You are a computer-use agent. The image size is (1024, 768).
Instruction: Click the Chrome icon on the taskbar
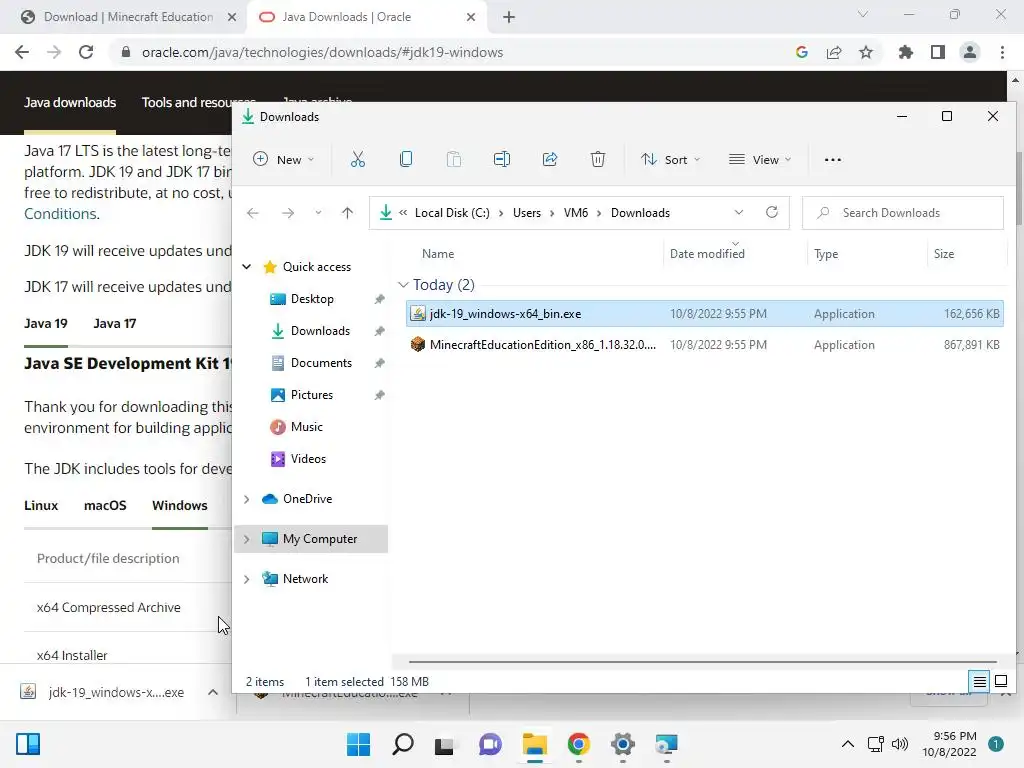579,744
